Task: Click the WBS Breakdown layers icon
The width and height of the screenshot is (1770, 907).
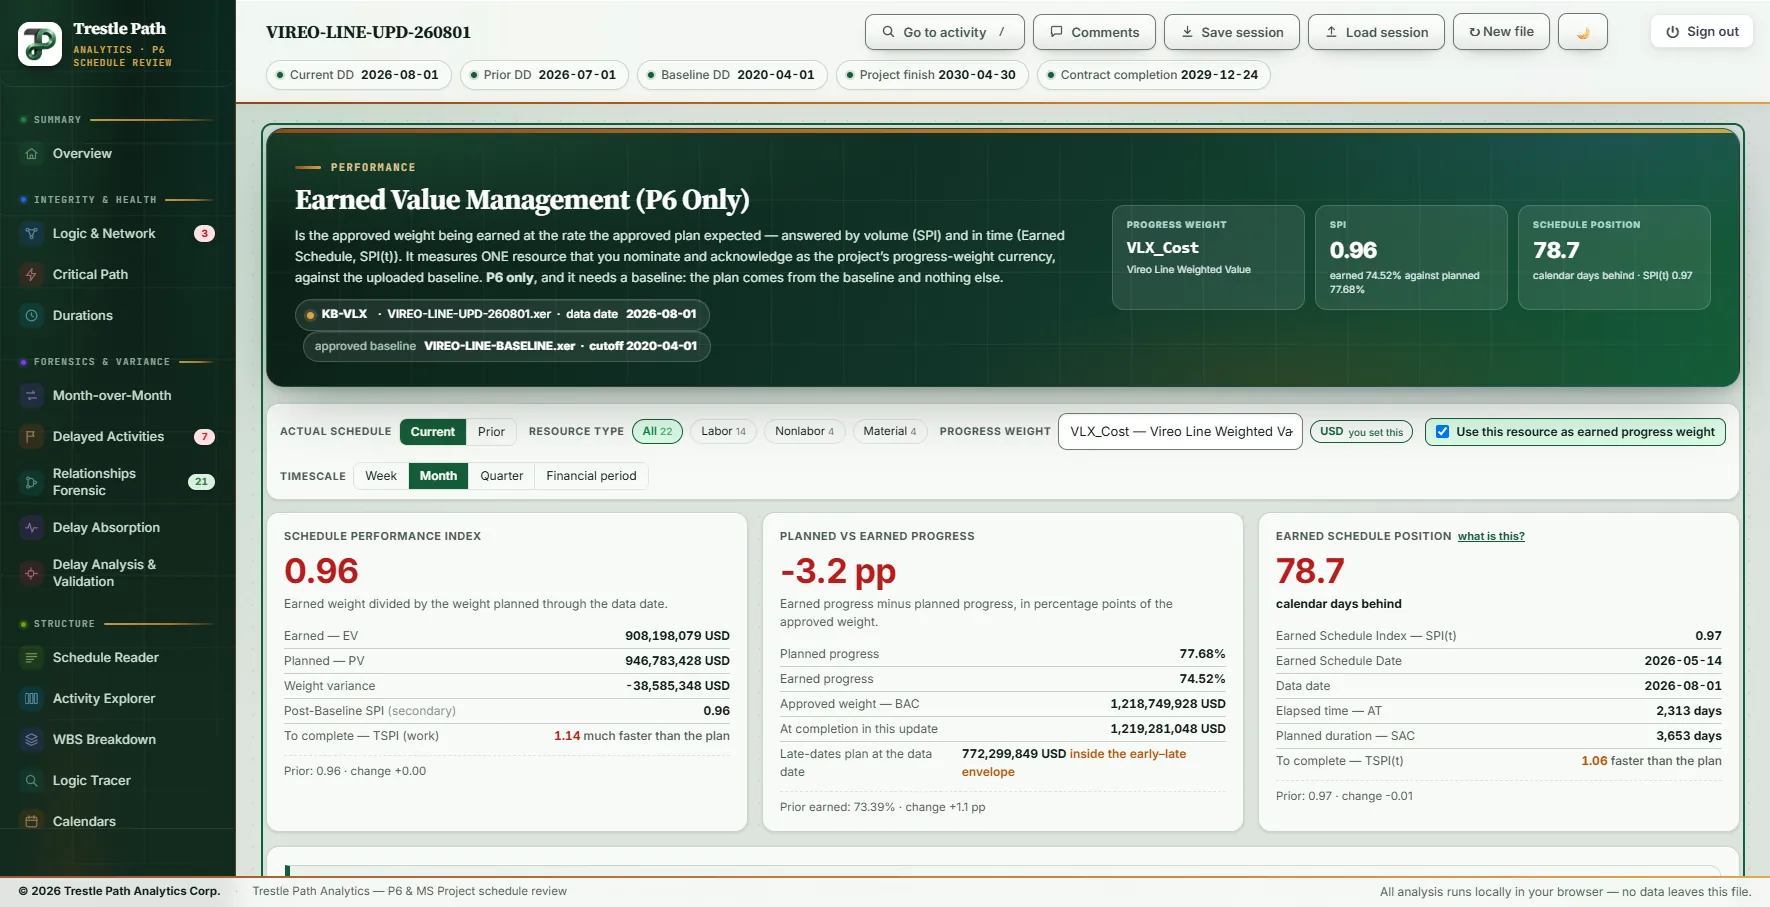Action: (x=31, y=740)
